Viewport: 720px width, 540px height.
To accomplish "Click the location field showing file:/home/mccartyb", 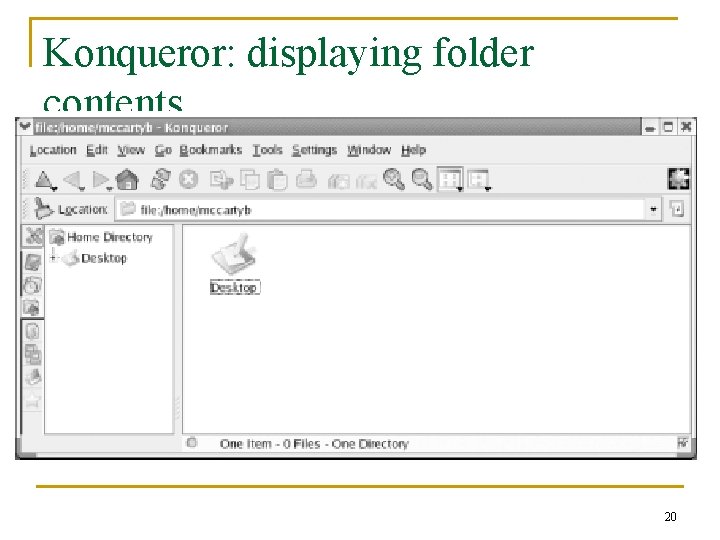I will [381, 210].
